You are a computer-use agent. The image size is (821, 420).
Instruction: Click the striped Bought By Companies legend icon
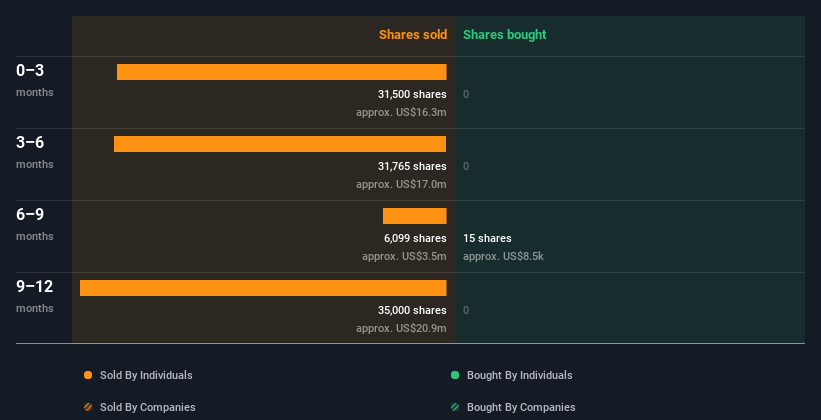point(455,407)
